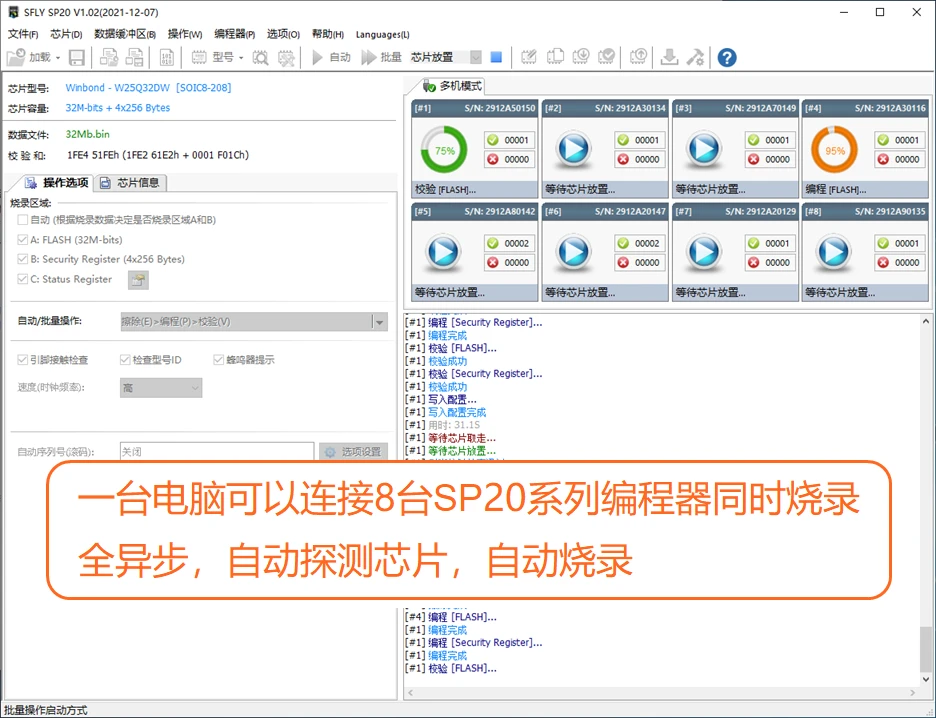Image resolution: width=936 pixels, height=718 pixels.
Task: Toggle B: Security Register checkbox
Action: [22, 259]
